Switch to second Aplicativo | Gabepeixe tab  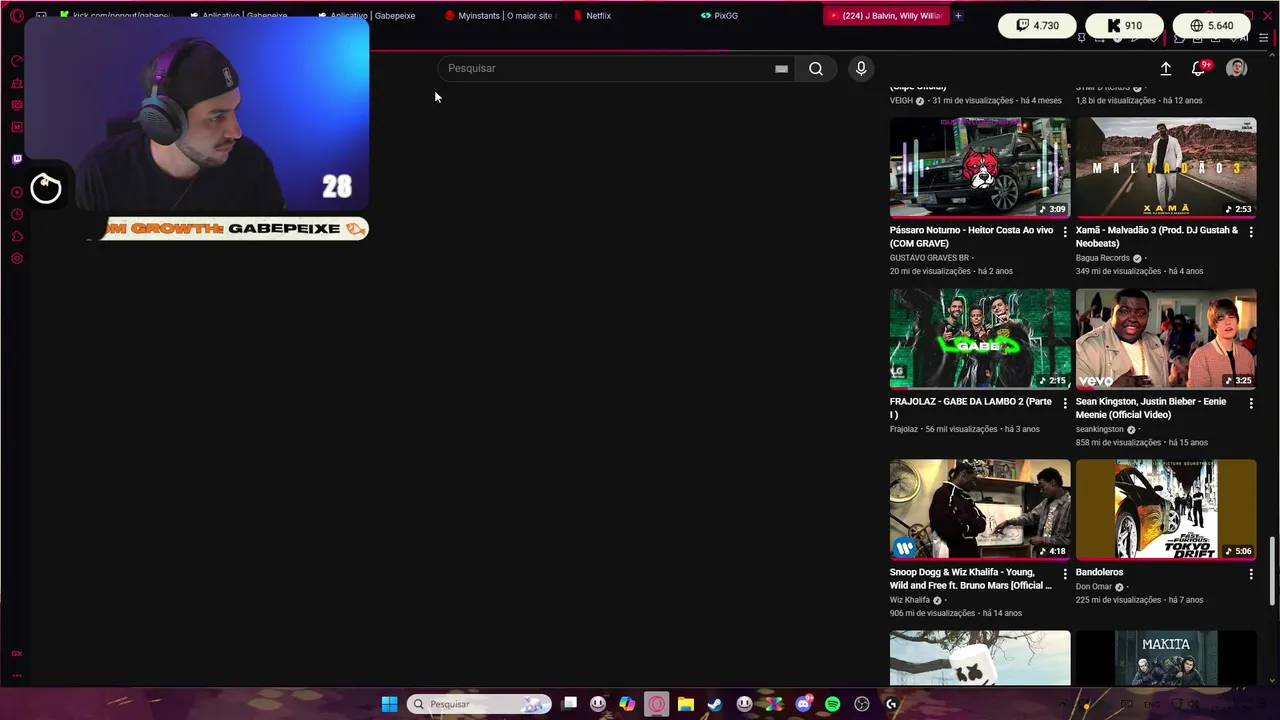coord(368,16)
